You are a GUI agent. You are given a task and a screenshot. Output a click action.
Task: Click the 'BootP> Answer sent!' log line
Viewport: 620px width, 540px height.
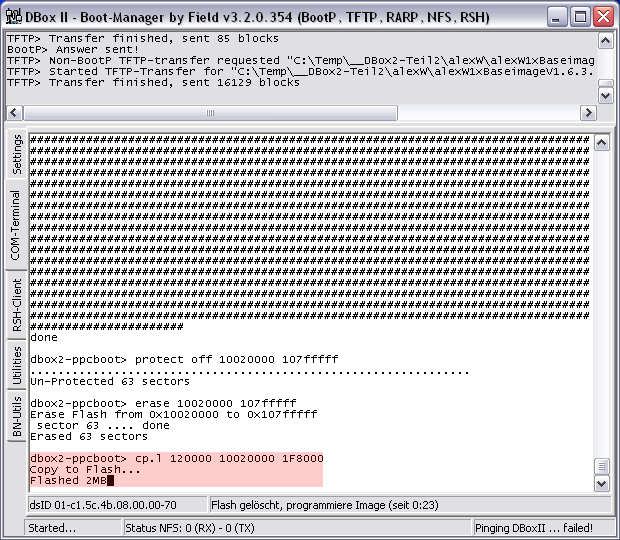(x=73, y=49)
